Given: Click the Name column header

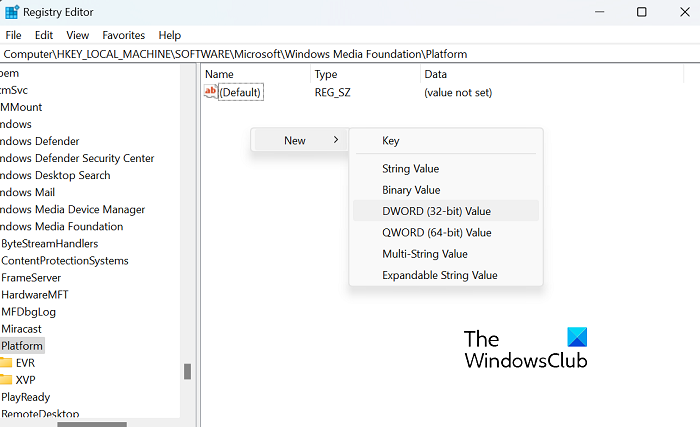Looking at the screenshot, I should [219, 74].
